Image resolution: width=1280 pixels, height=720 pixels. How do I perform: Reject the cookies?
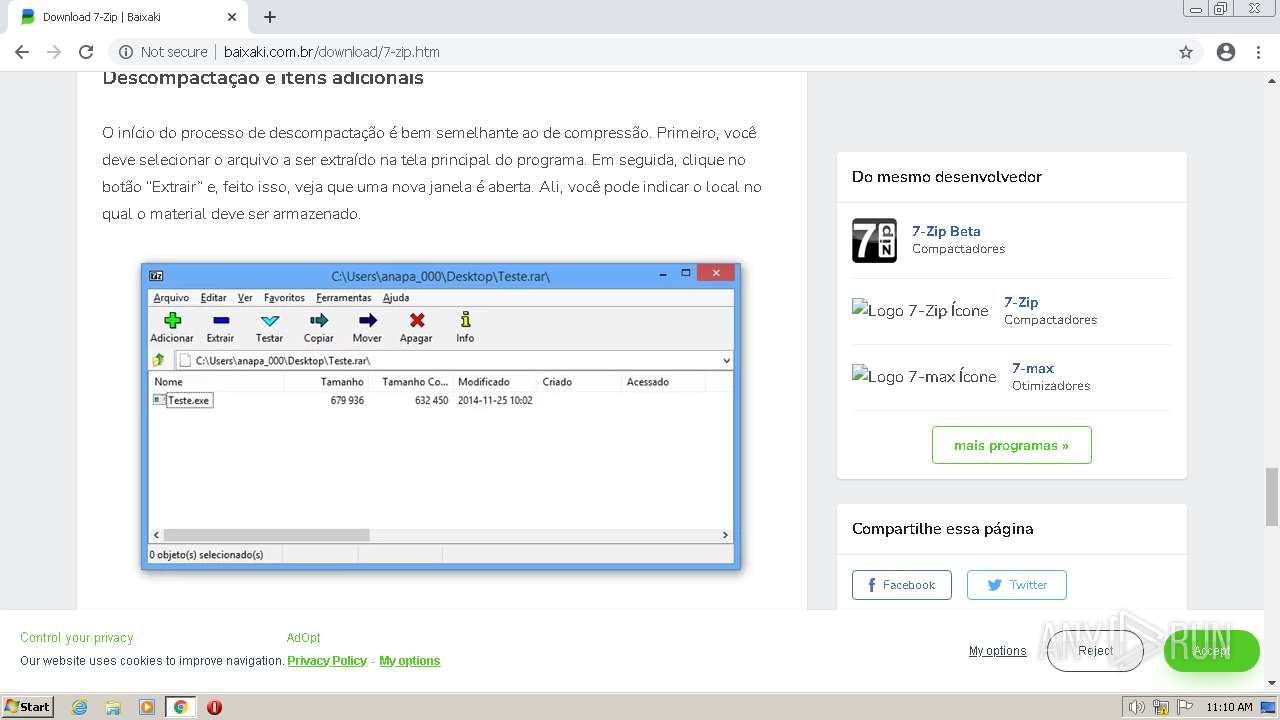tap(1095, 651)
